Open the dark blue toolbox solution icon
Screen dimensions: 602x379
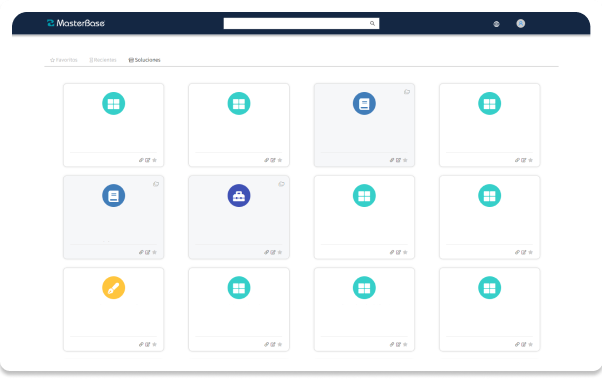click(x=239, y=195)
